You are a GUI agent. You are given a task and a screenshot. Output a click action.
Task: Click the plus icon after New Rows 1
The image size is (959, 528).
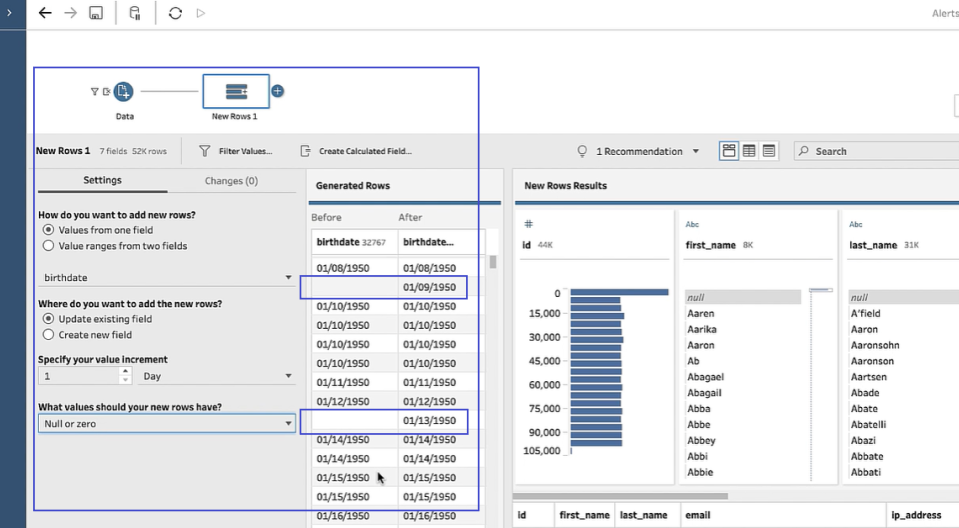coord(278,91)
